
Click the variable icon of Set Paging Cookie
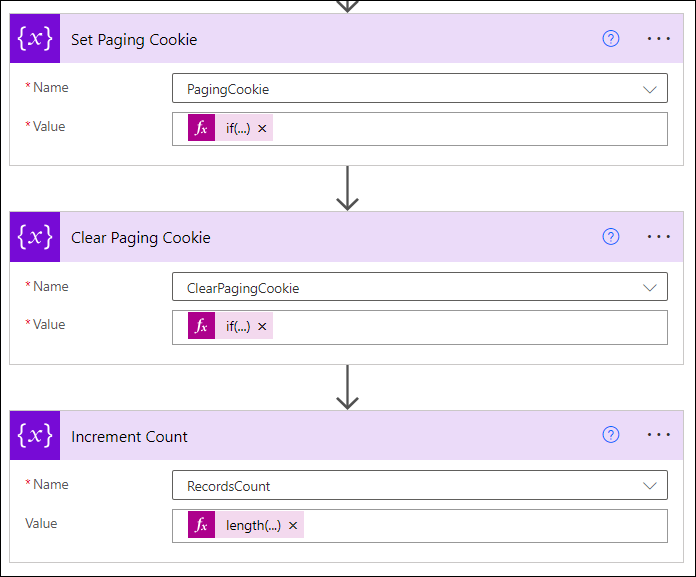tap(35, 39)
